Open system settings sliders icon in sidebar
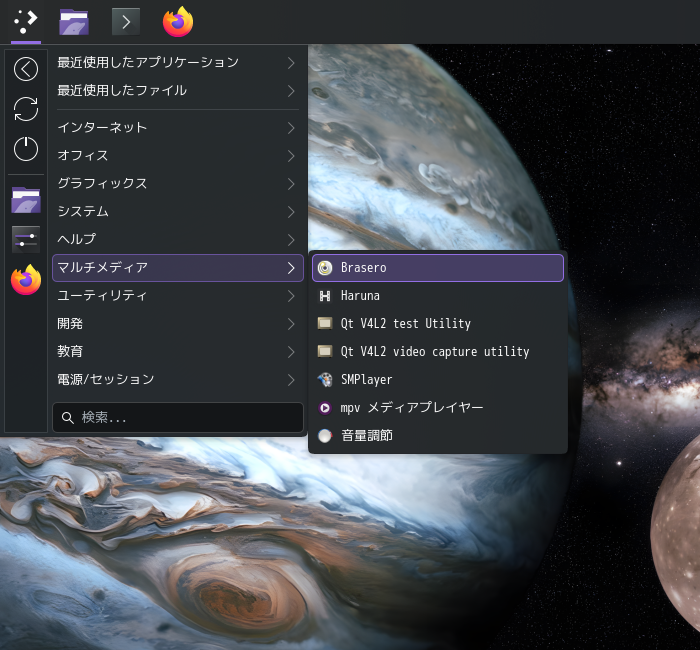700x650 pixels. click(x=26, y=240)
